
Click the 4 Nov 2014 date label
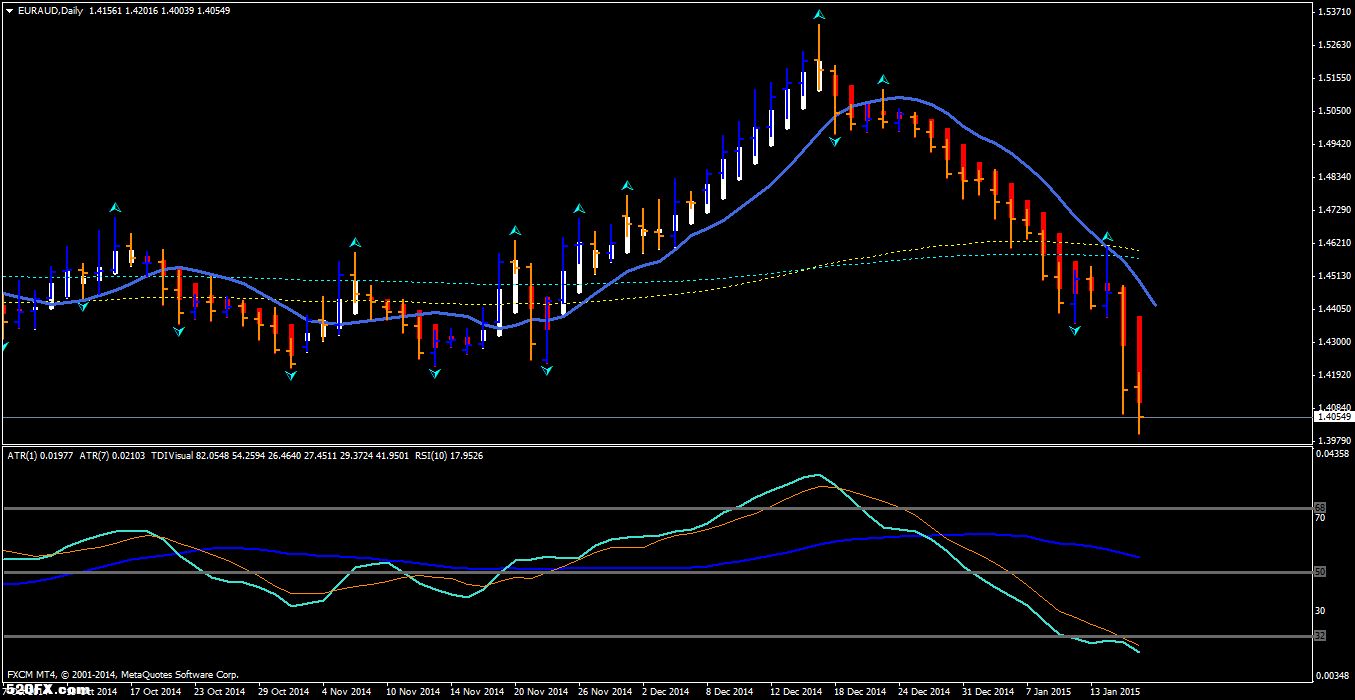point(346,691)
